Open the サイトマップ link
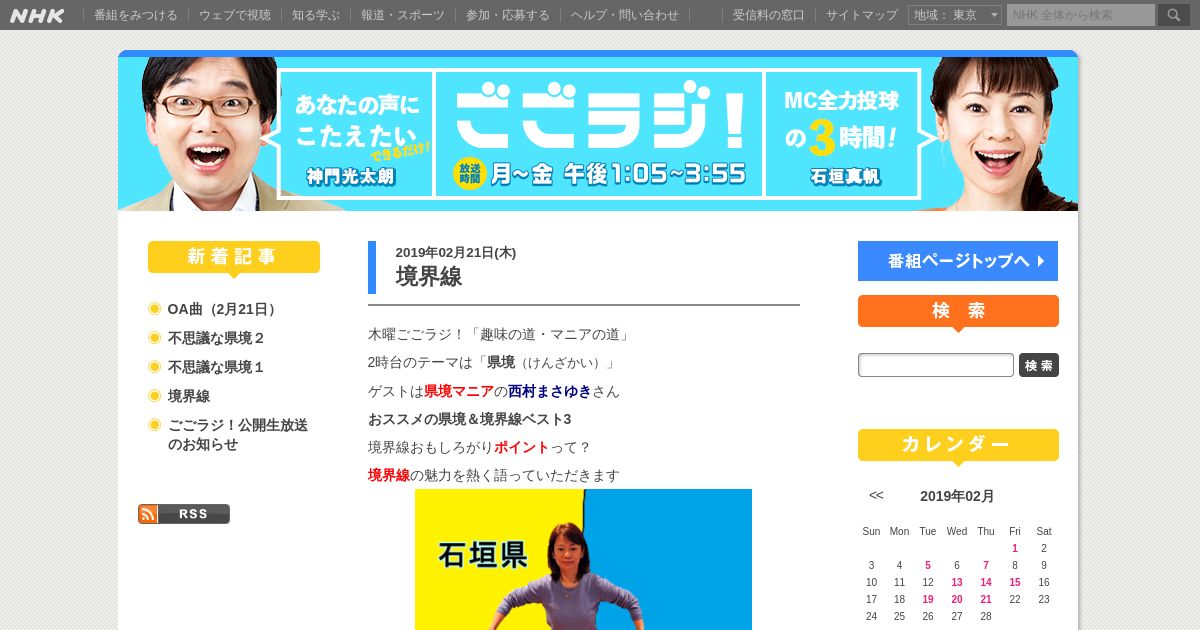 click(862, 15)
